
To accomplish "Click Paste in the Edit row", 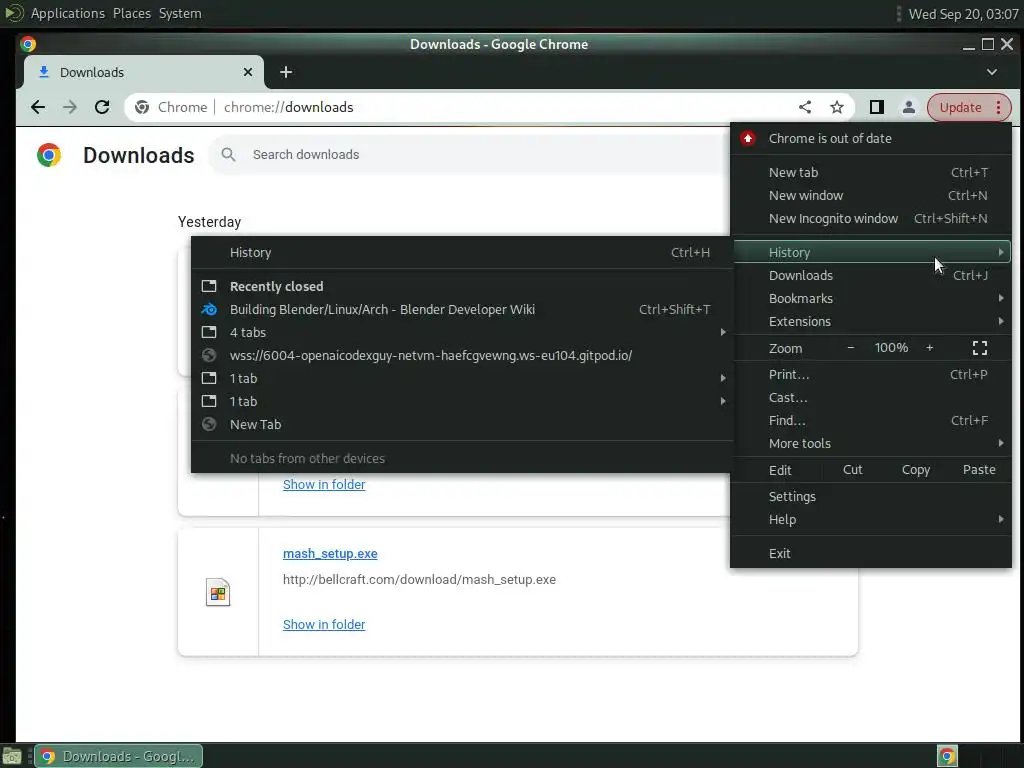I will (x=979, y=470).
